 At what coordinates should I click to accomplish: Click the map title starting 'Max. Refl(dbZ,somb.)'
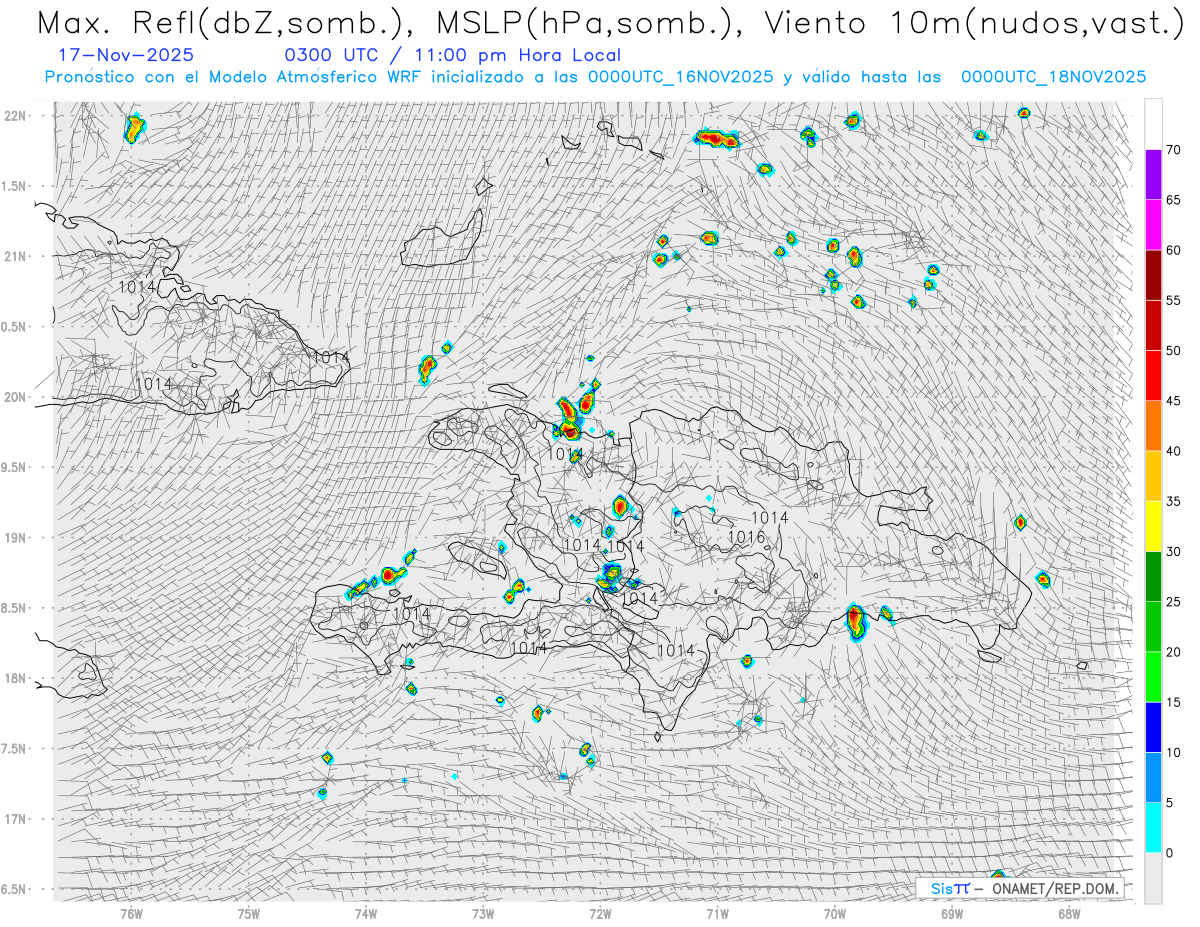click(609, 23)
